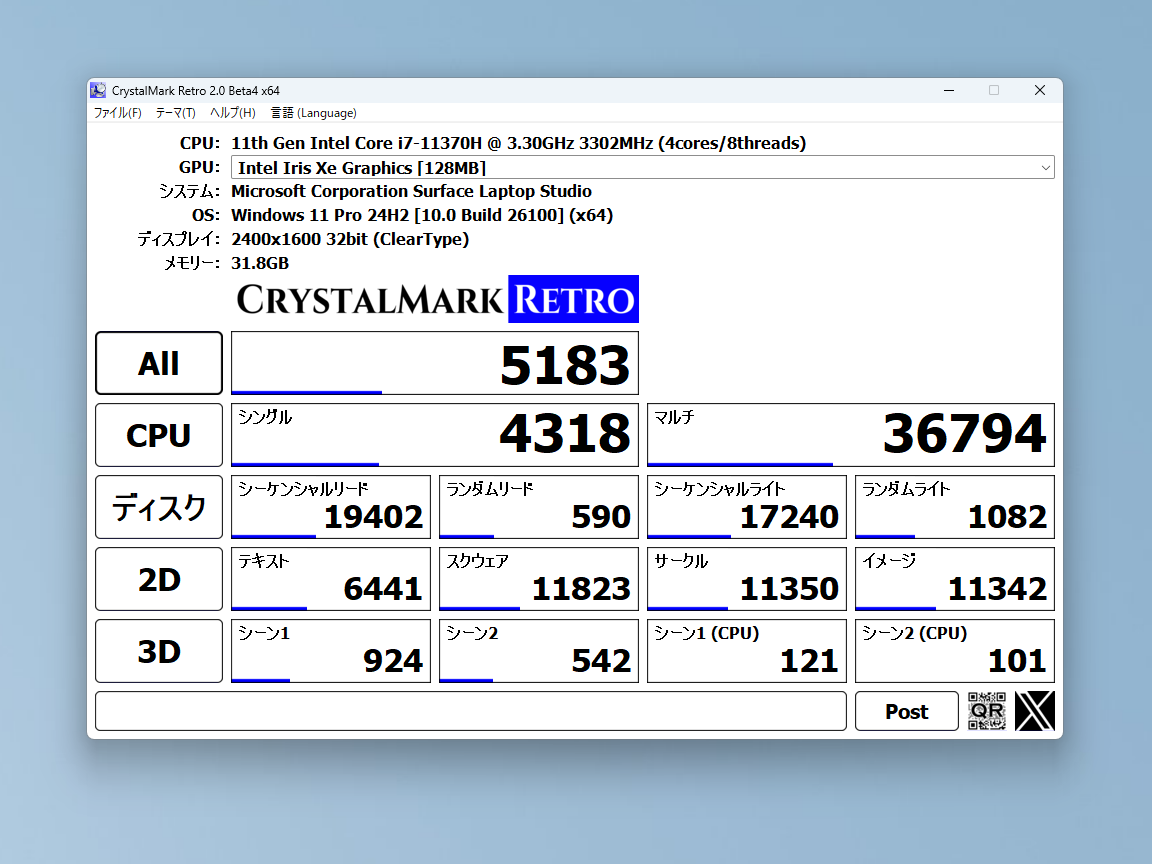Image resolution: width=1152 pixels, height=864 pixels.
Task: Expand the Intel Iris Xe Graphics combo box arrow
Action: point(1046,167)
